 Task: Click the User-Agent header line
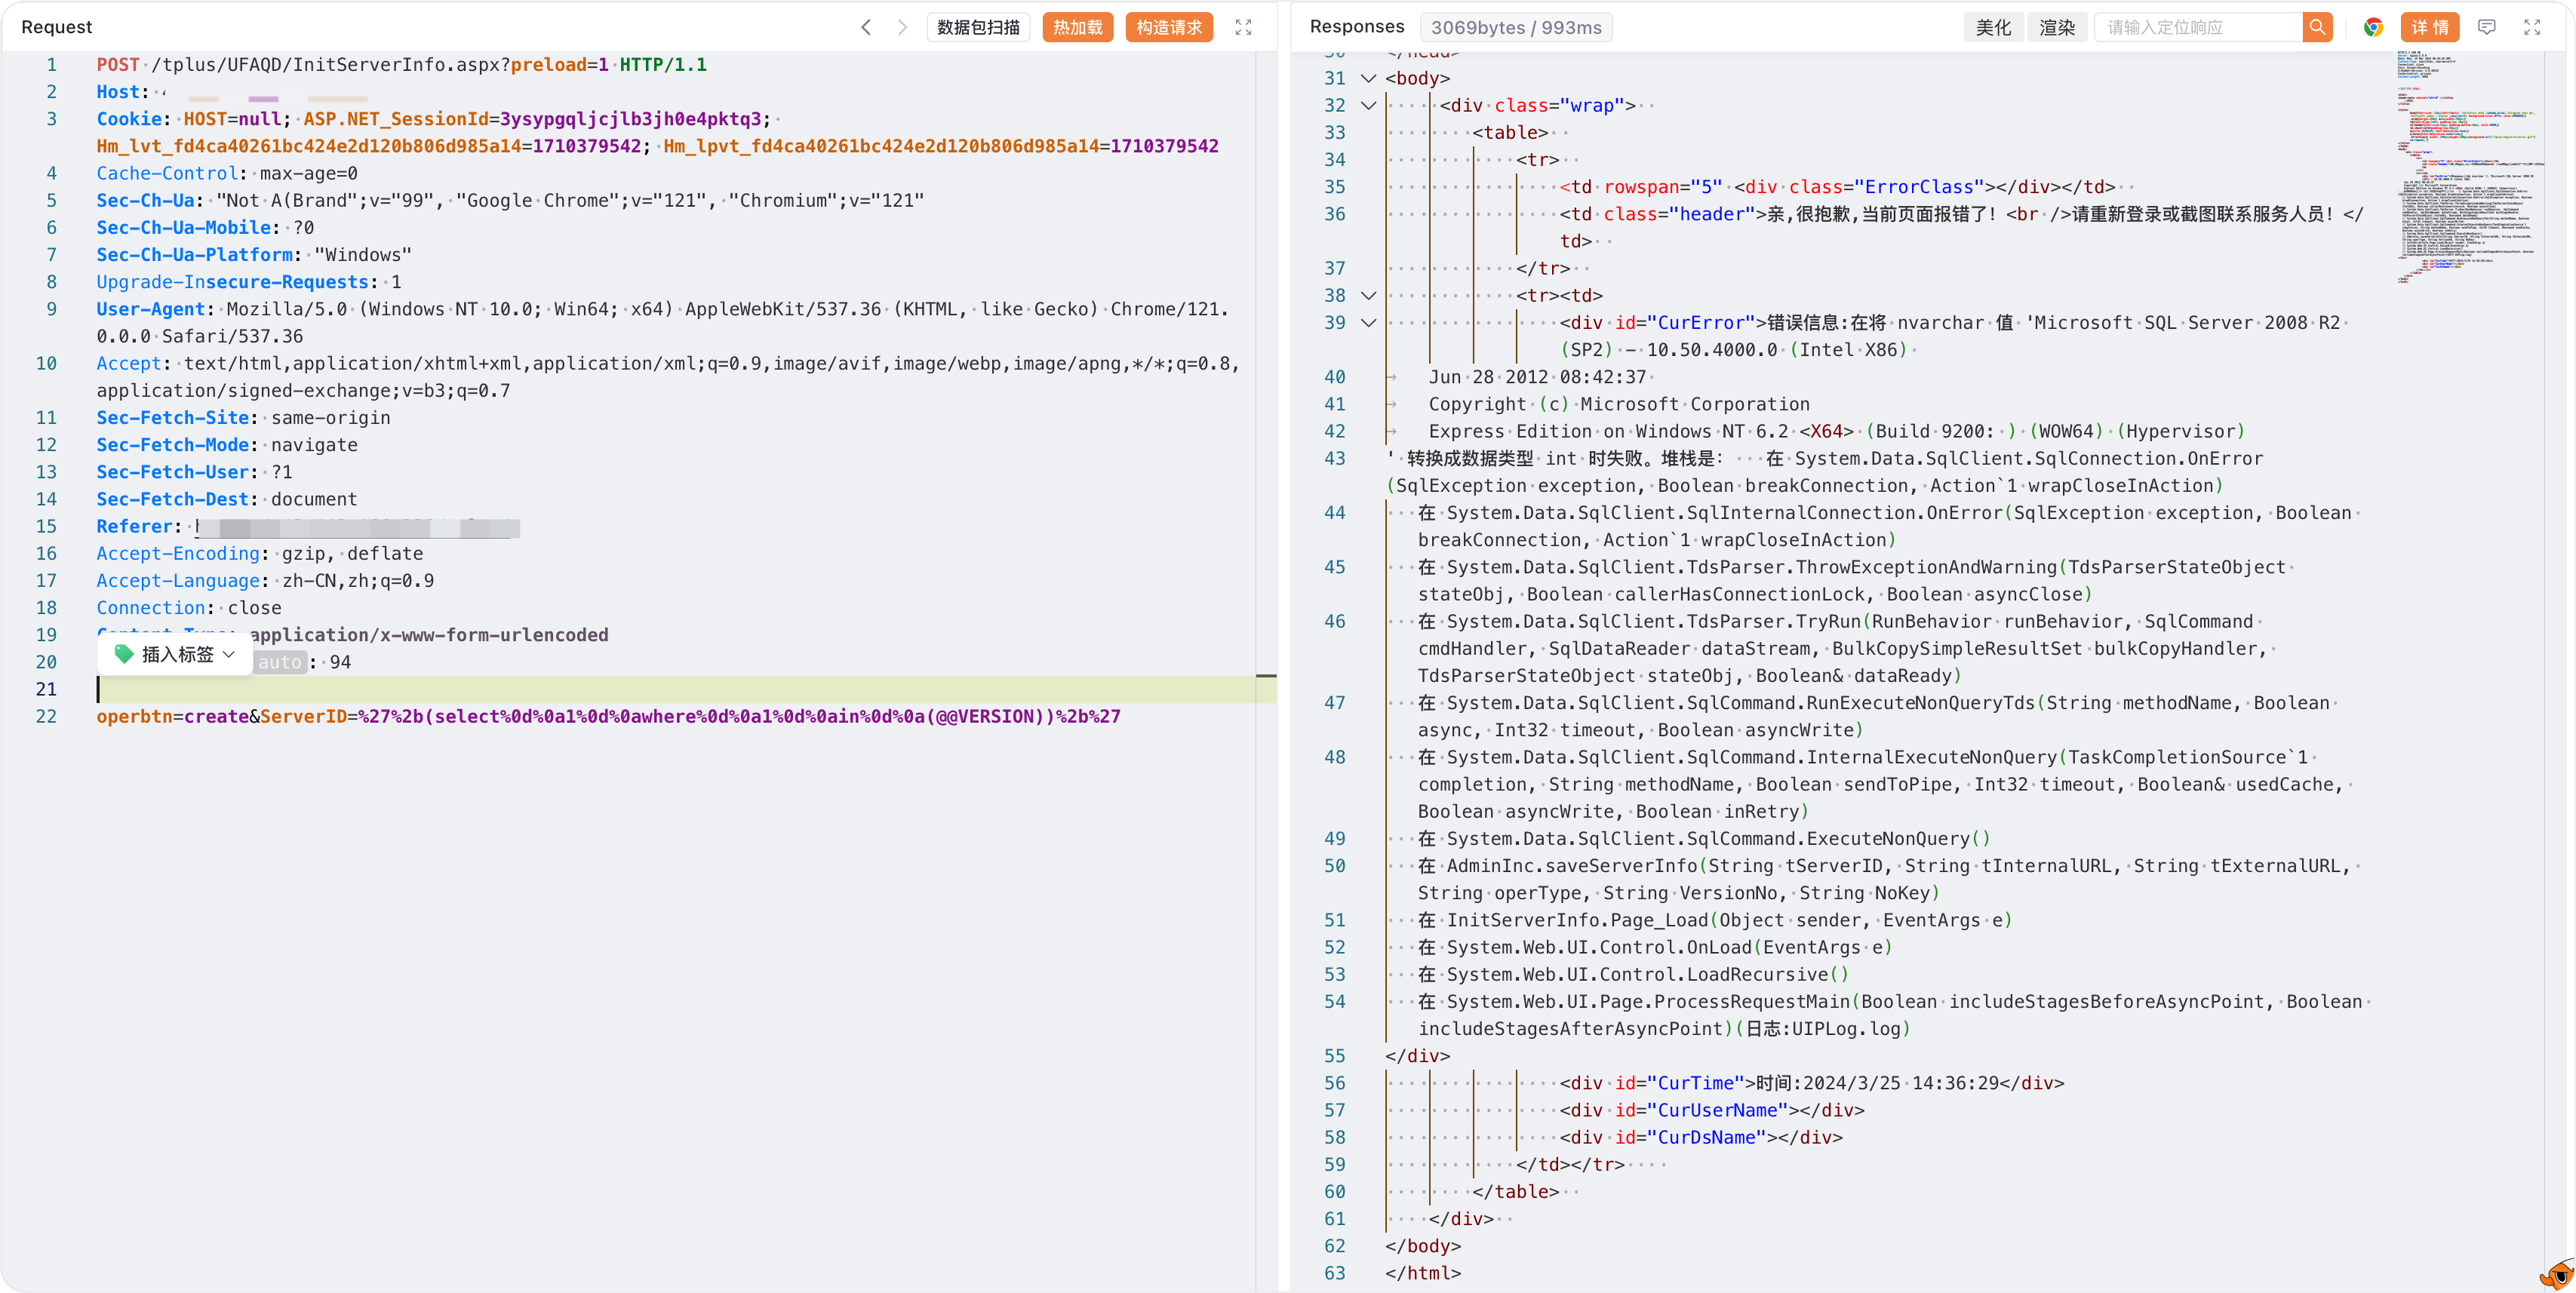(x=663, y=322)
